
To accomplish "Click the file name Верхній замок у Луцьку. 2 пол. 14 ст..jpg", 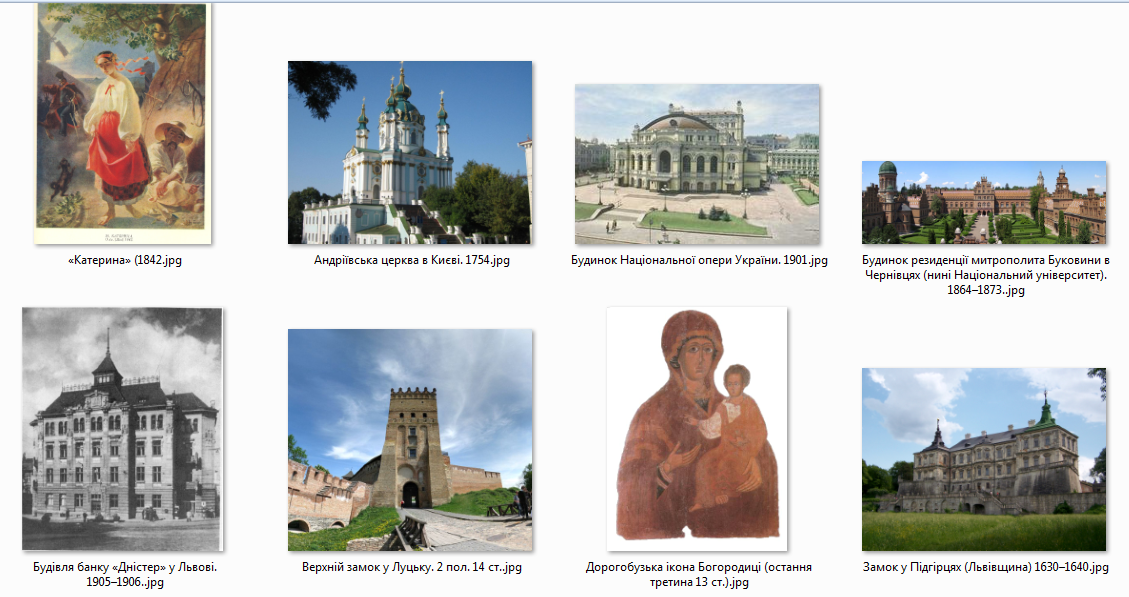I will [412, 567].
